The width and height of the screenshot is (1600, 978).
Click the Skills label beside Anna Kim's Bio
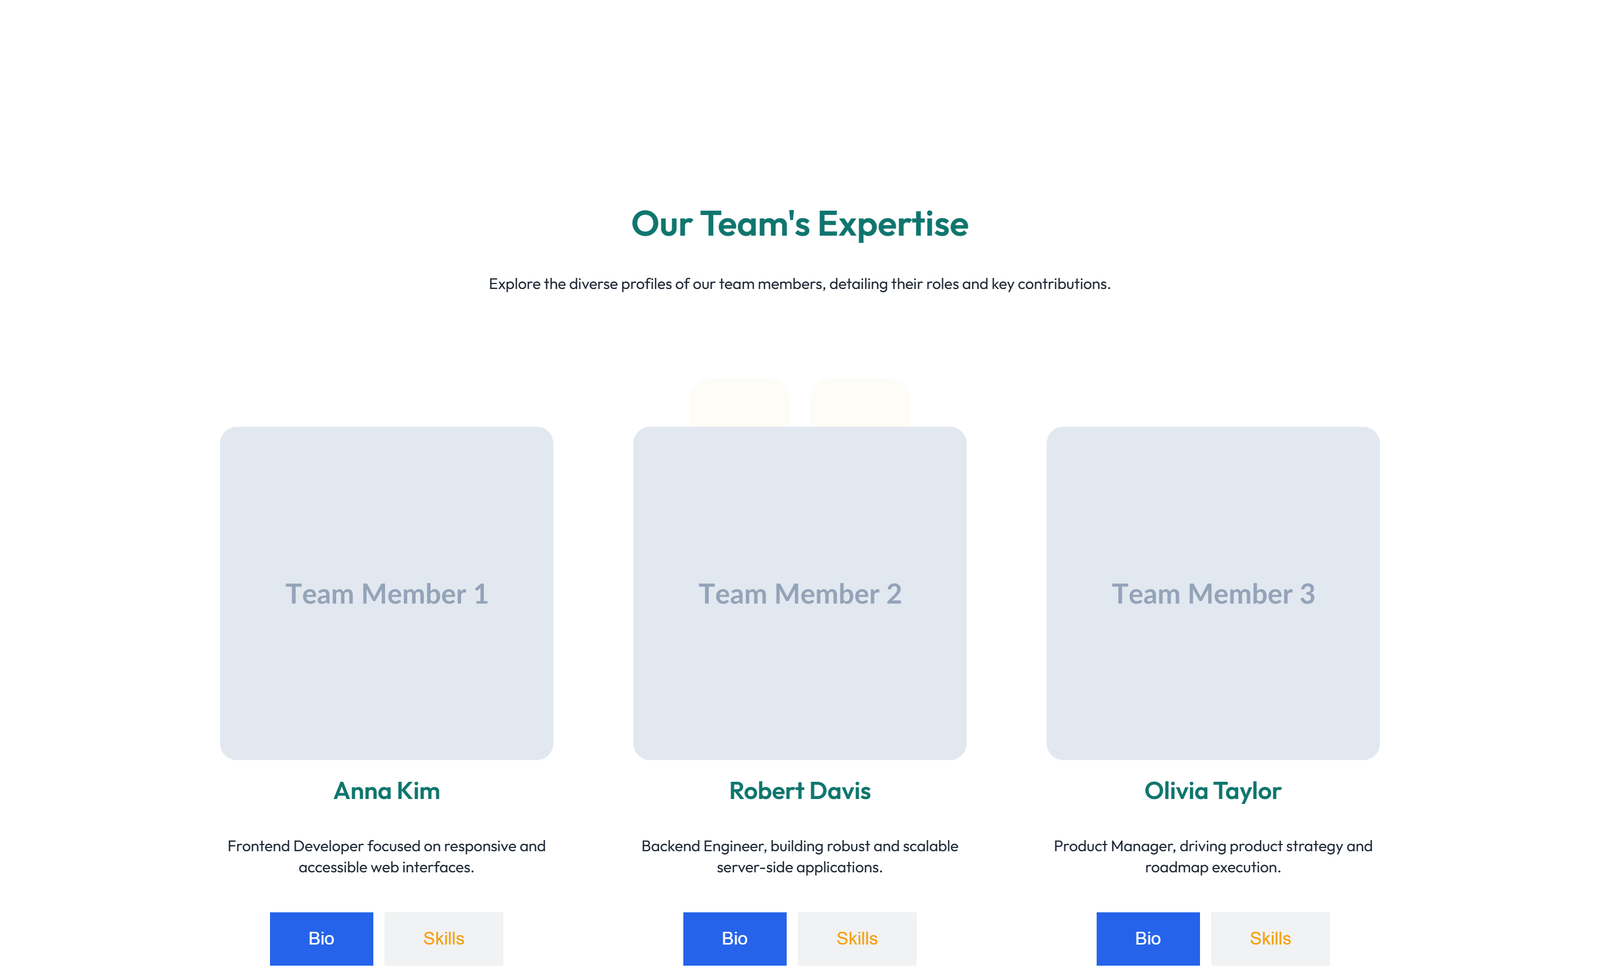coord(443,938)
